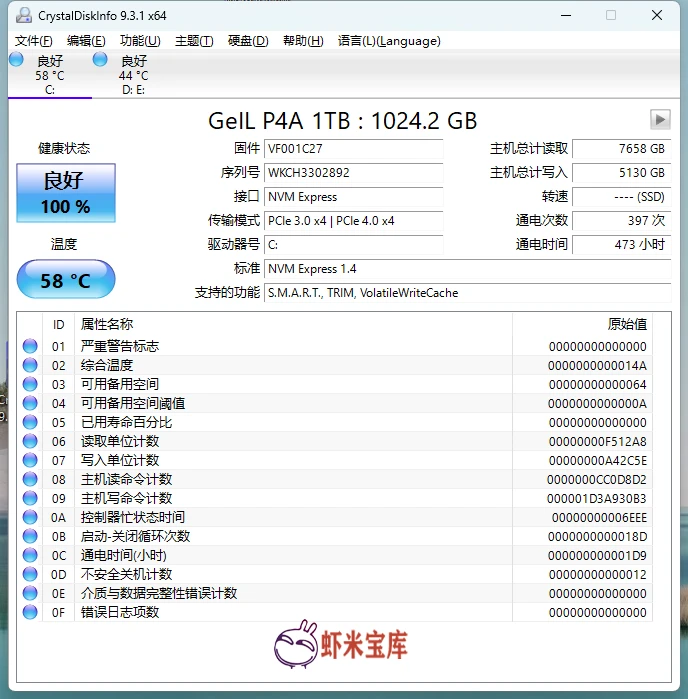Select the 可用备用空间阈值 attribute row
The image size is (688, 699).
(x=335, y=403)
